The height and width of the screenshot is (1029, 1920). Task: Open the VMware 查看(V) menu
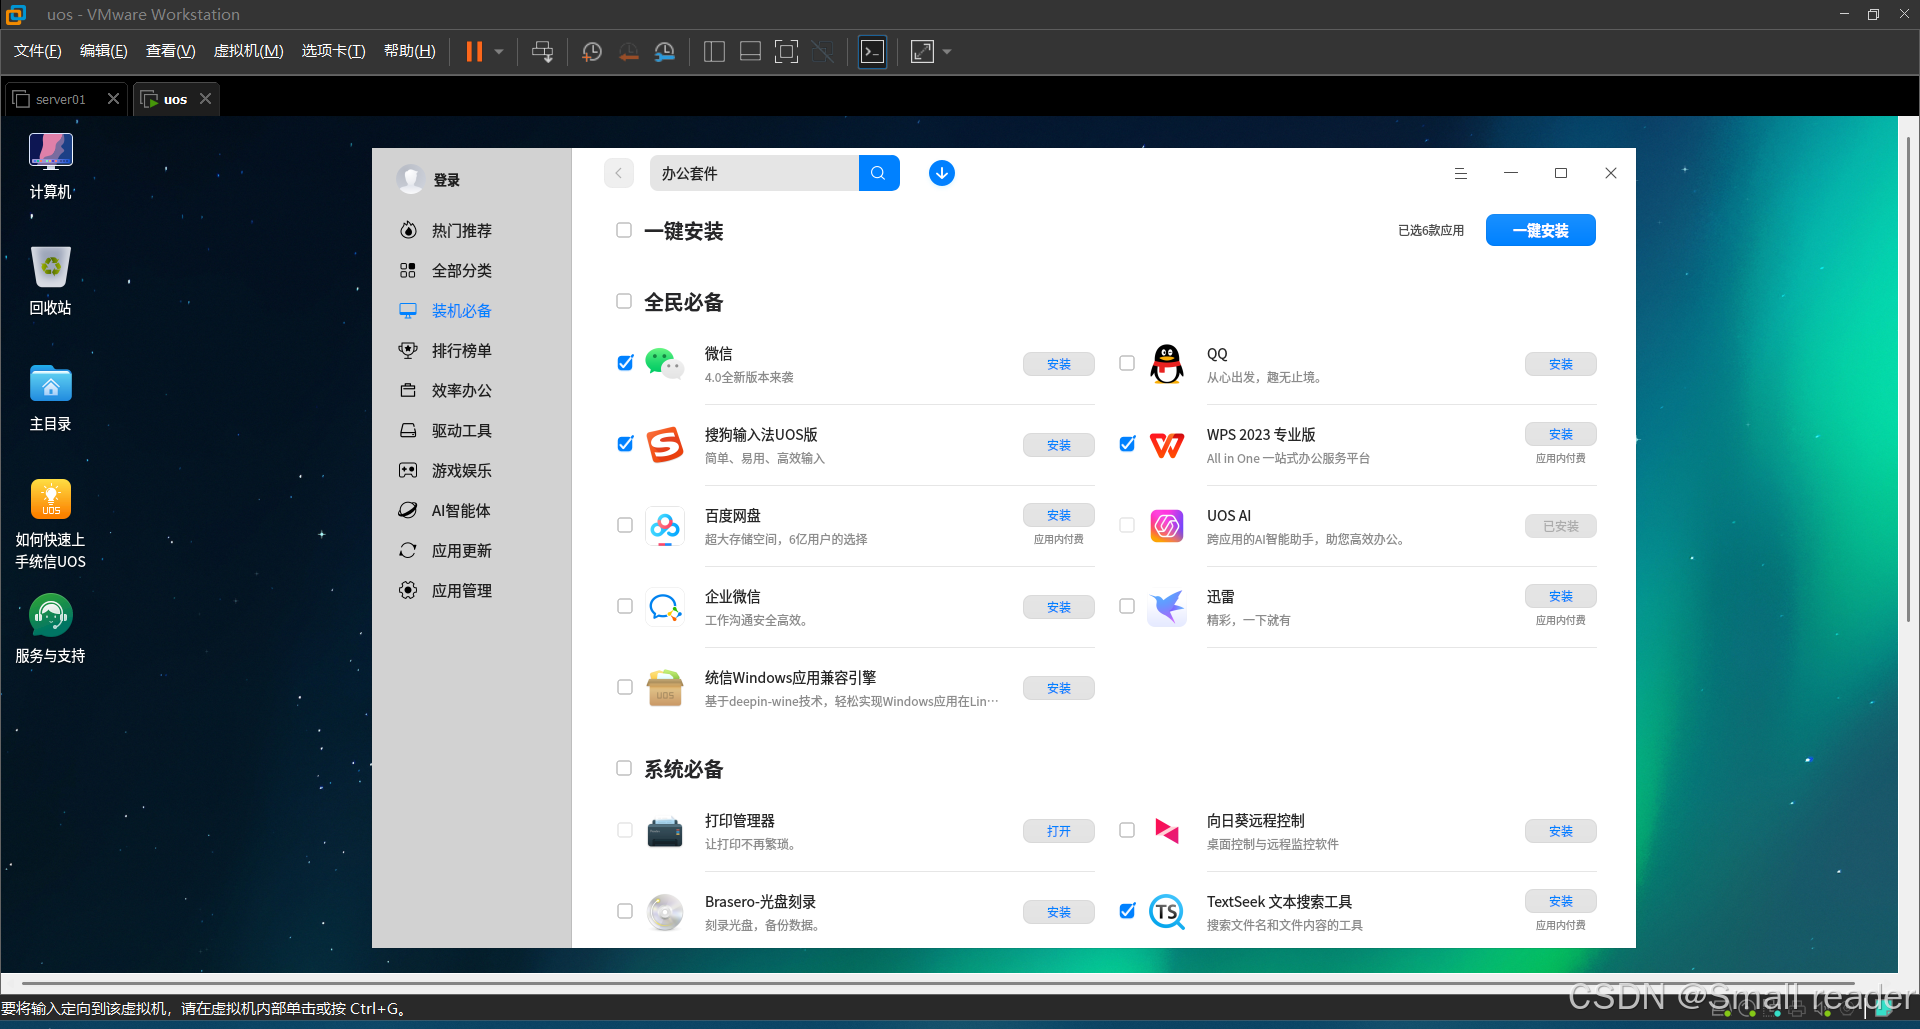(x=171, y=51)
